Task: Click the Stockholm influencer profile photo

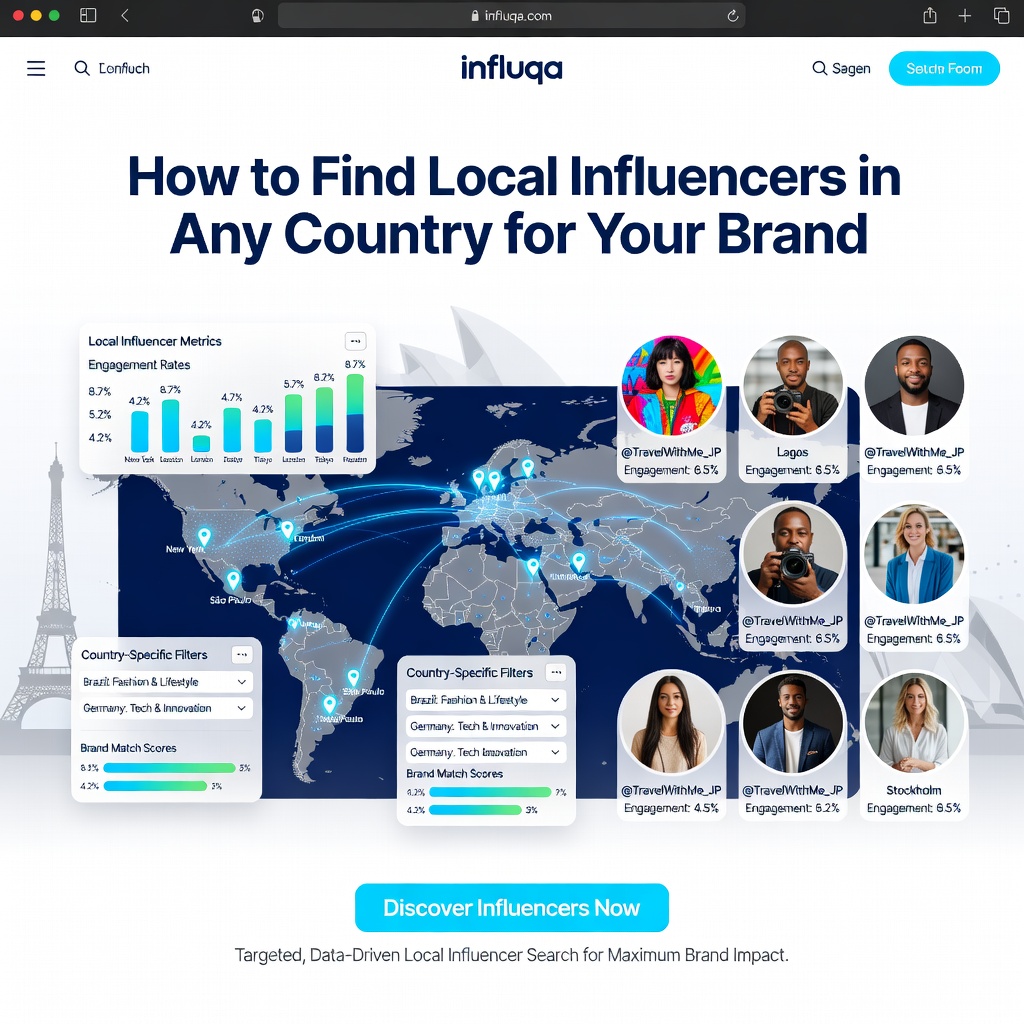Action: (913, 722)
